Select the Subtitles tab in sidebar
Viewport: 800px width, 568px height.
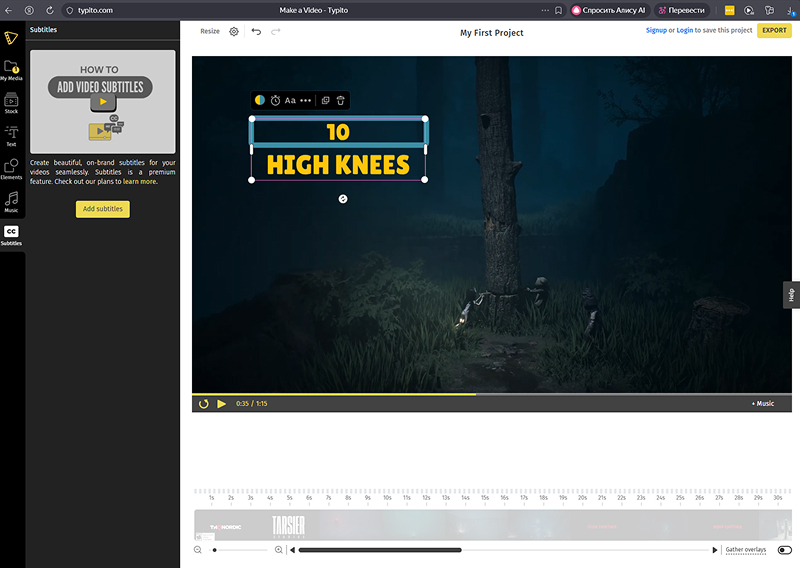click(x=12, y=235)
